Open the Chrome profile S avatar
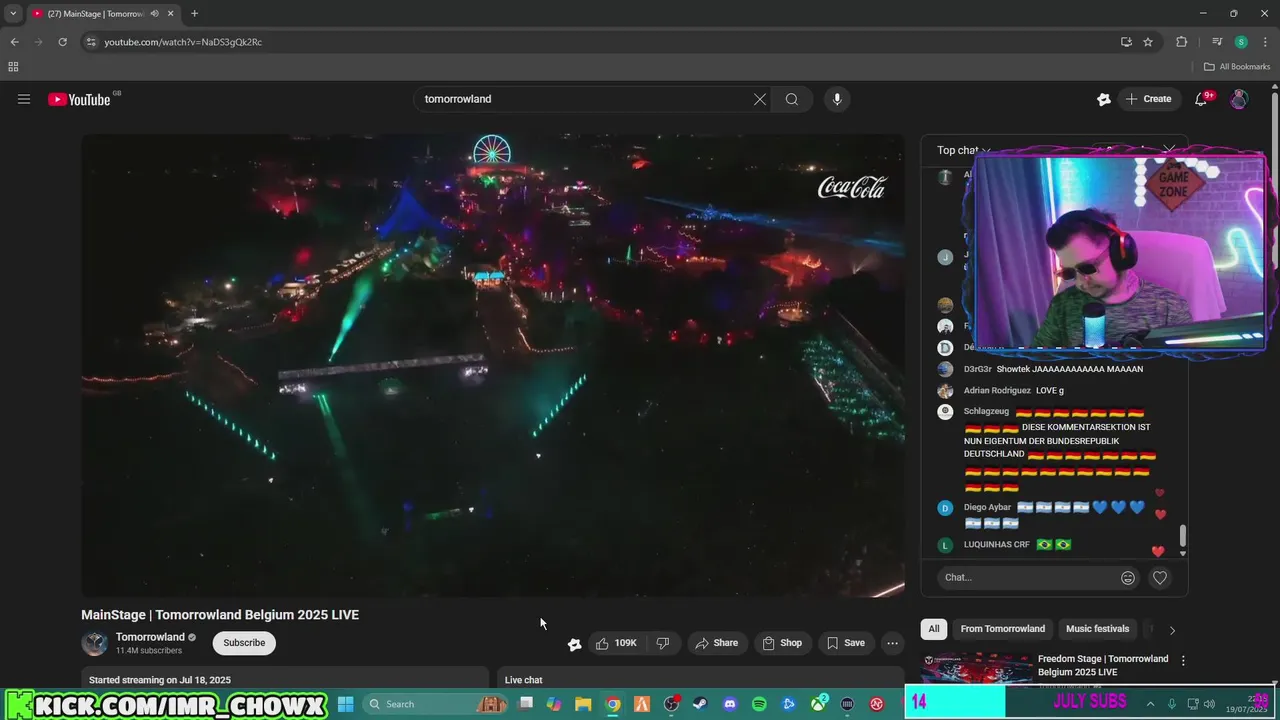 [1241, 42]
